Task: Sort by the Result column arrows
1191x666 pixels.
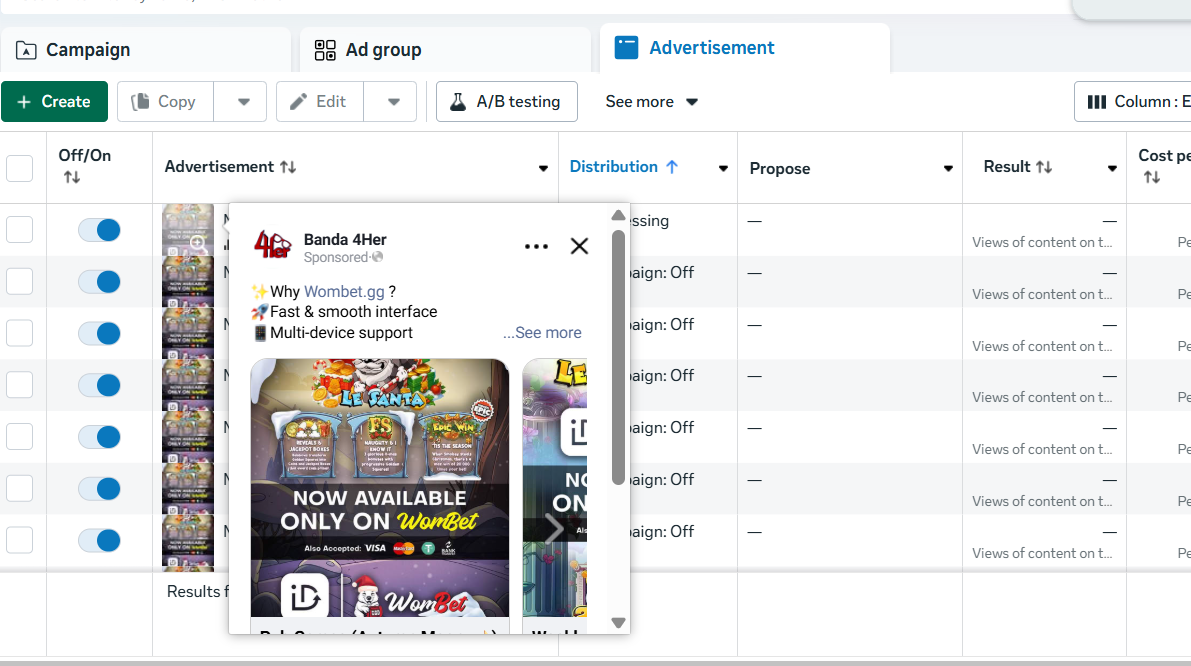Action: 1044,166
